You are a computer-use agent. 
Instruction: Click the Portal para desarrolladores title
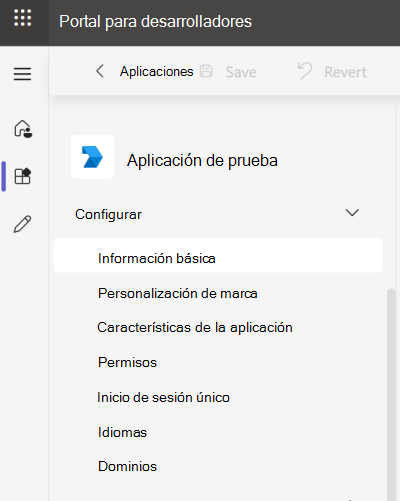coord(155,21)
